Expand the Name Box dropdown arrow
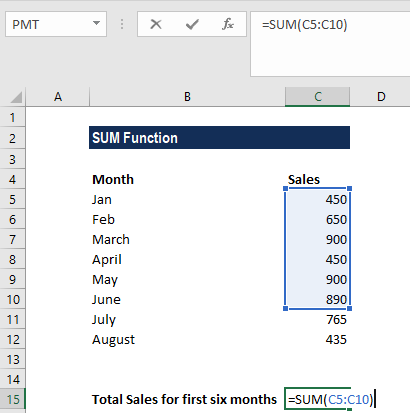The image size is (410, 413). pos(96,23)
